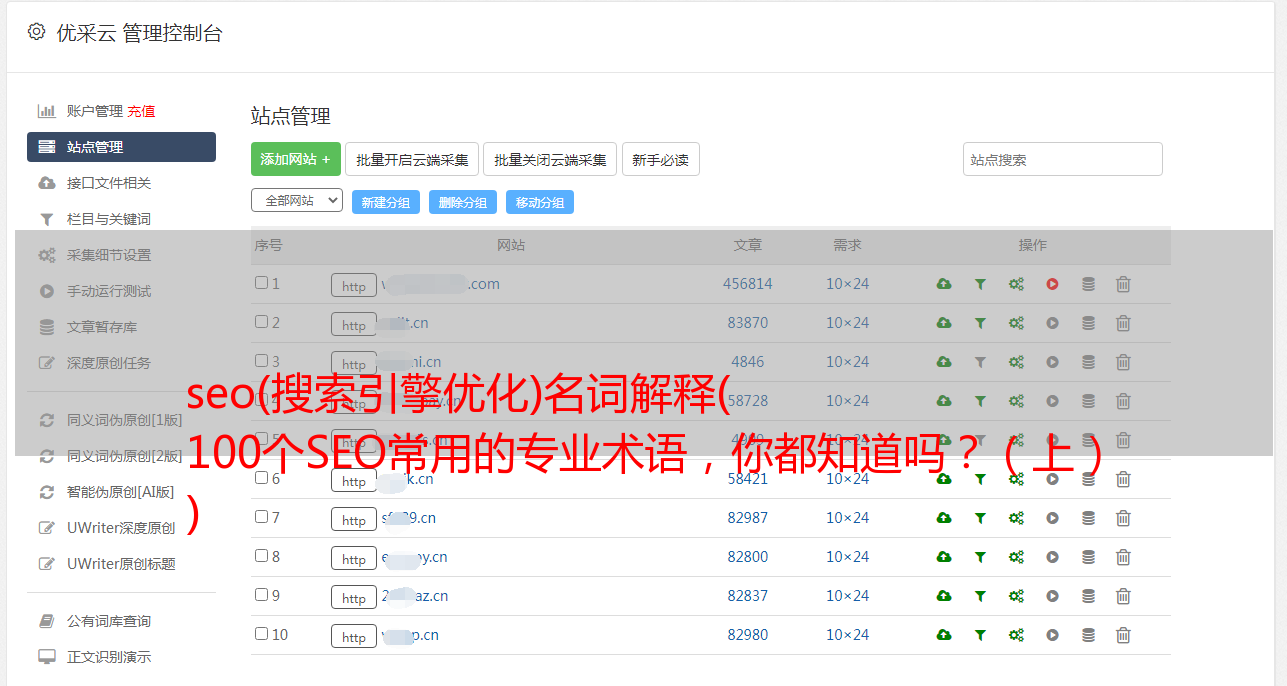Click the http button in row 9
1287x686 pixels.
coord(354,597)
